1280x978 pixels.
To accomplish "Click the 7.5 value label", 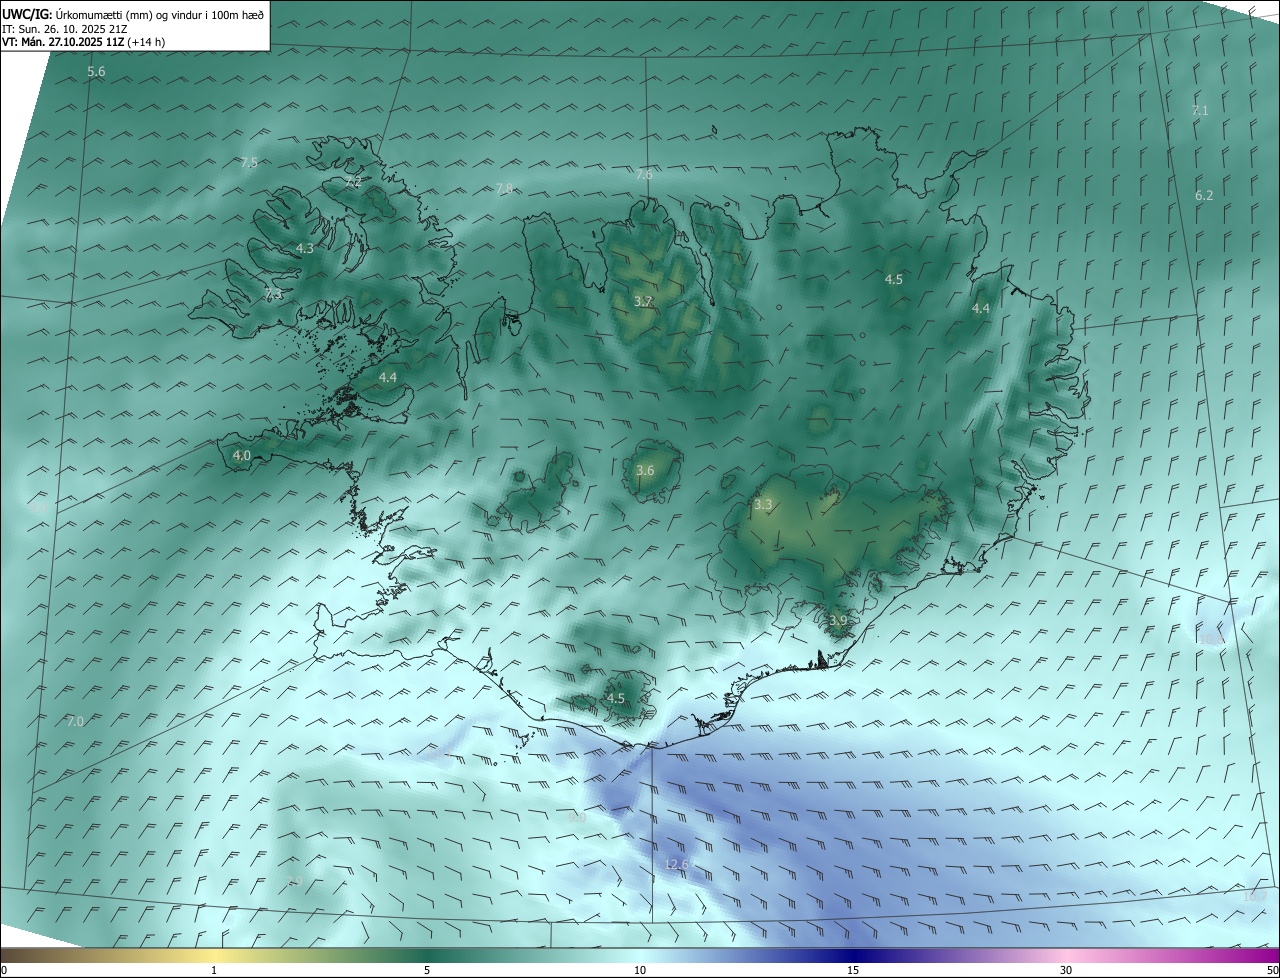I will (249, 162).
